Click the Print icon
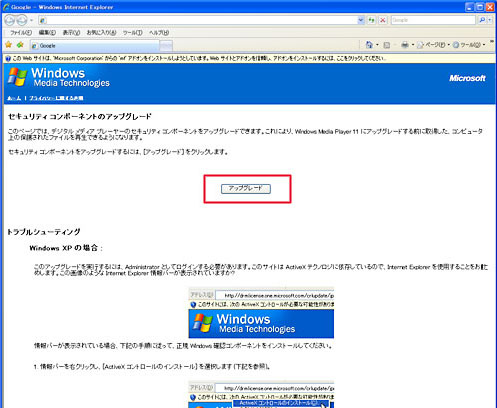Screen dimensions: 497x408 (405, 45)
